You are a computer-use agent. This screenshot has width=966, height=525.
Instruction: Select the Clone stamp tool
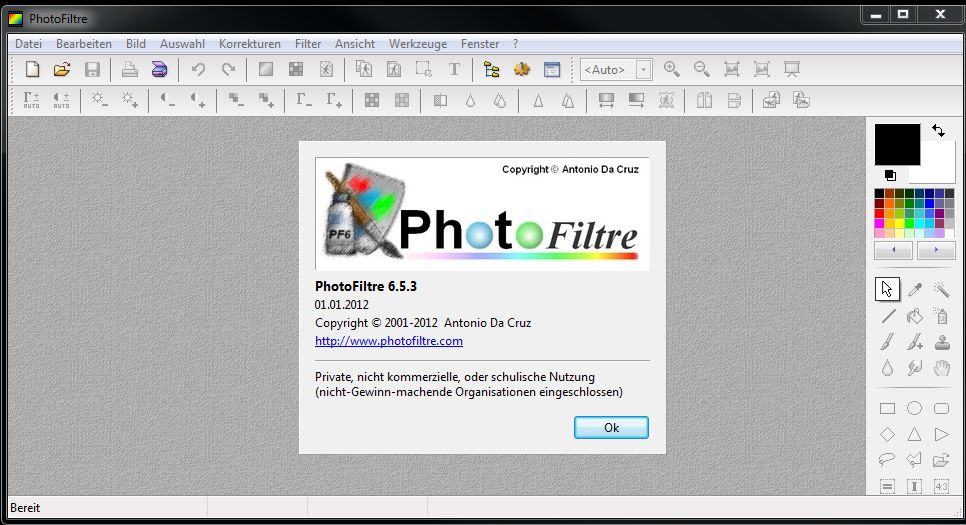point(941,342)
